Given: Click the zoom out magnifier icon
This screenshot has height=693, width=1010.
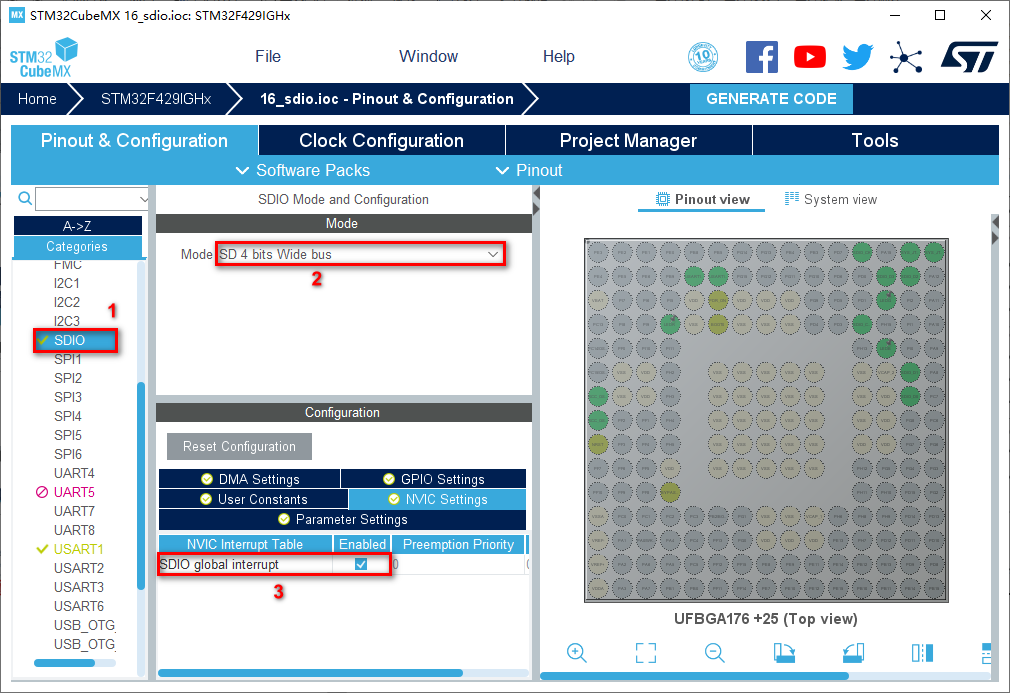Looking at the screenshot, I should coord(714,653).
